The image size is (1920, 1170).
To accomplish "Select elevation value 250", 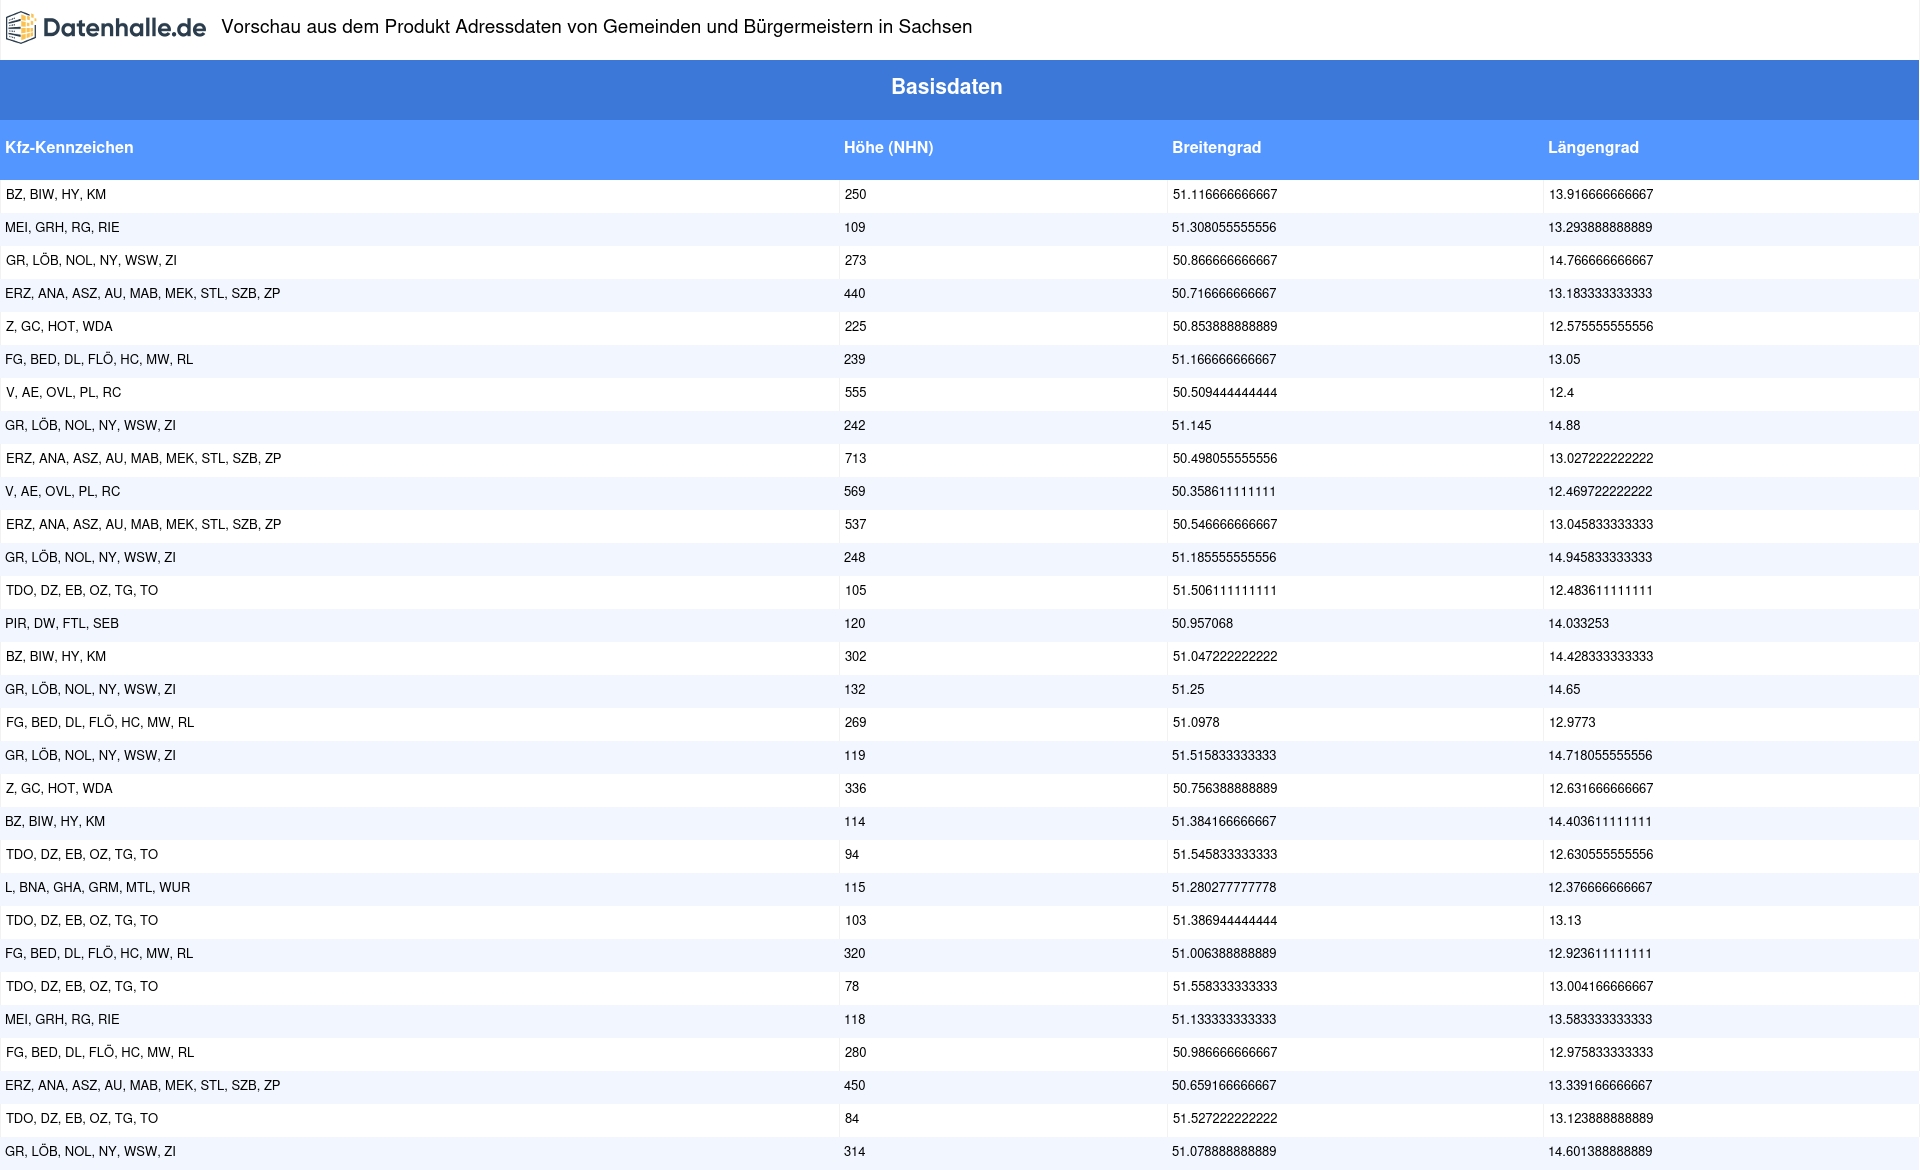I will tap(855, 195).
